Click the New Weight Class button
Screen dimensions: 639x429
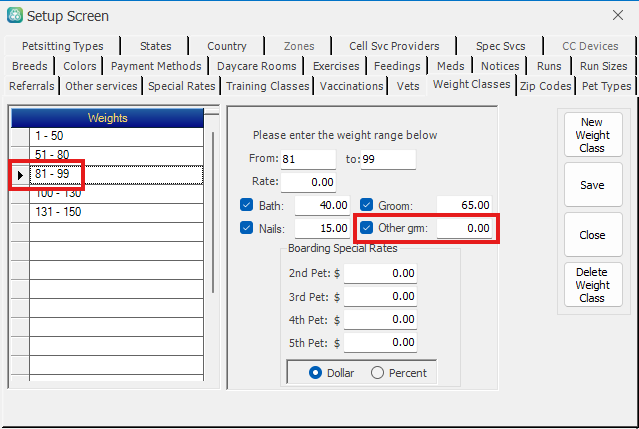click(x=593, y=135)
